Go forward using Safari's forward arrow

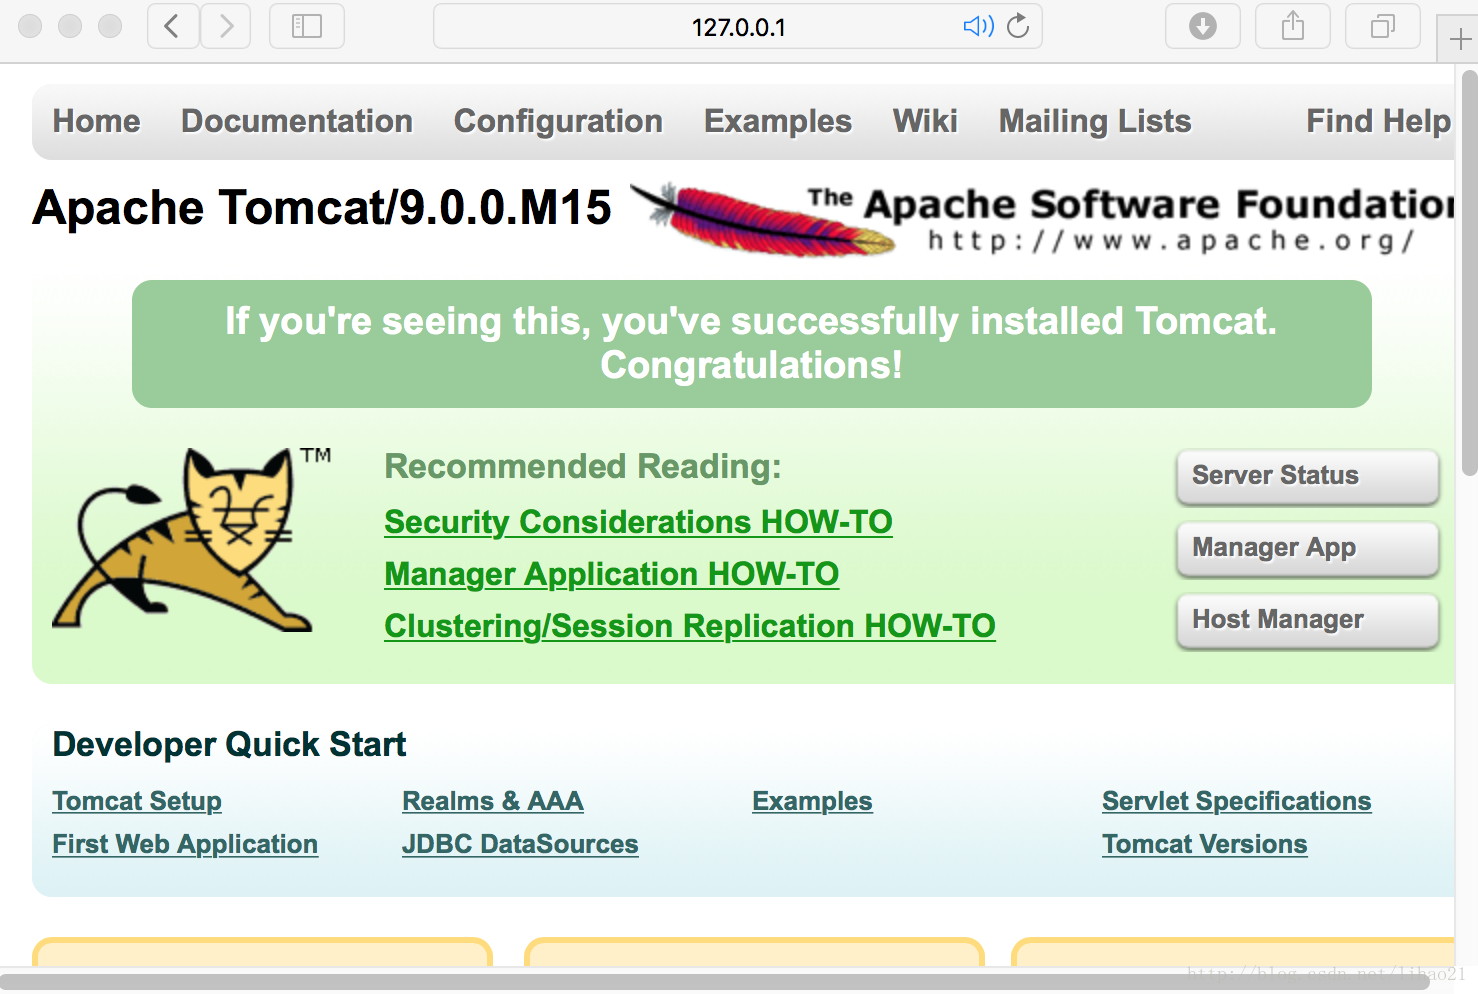tap(226, 26)
